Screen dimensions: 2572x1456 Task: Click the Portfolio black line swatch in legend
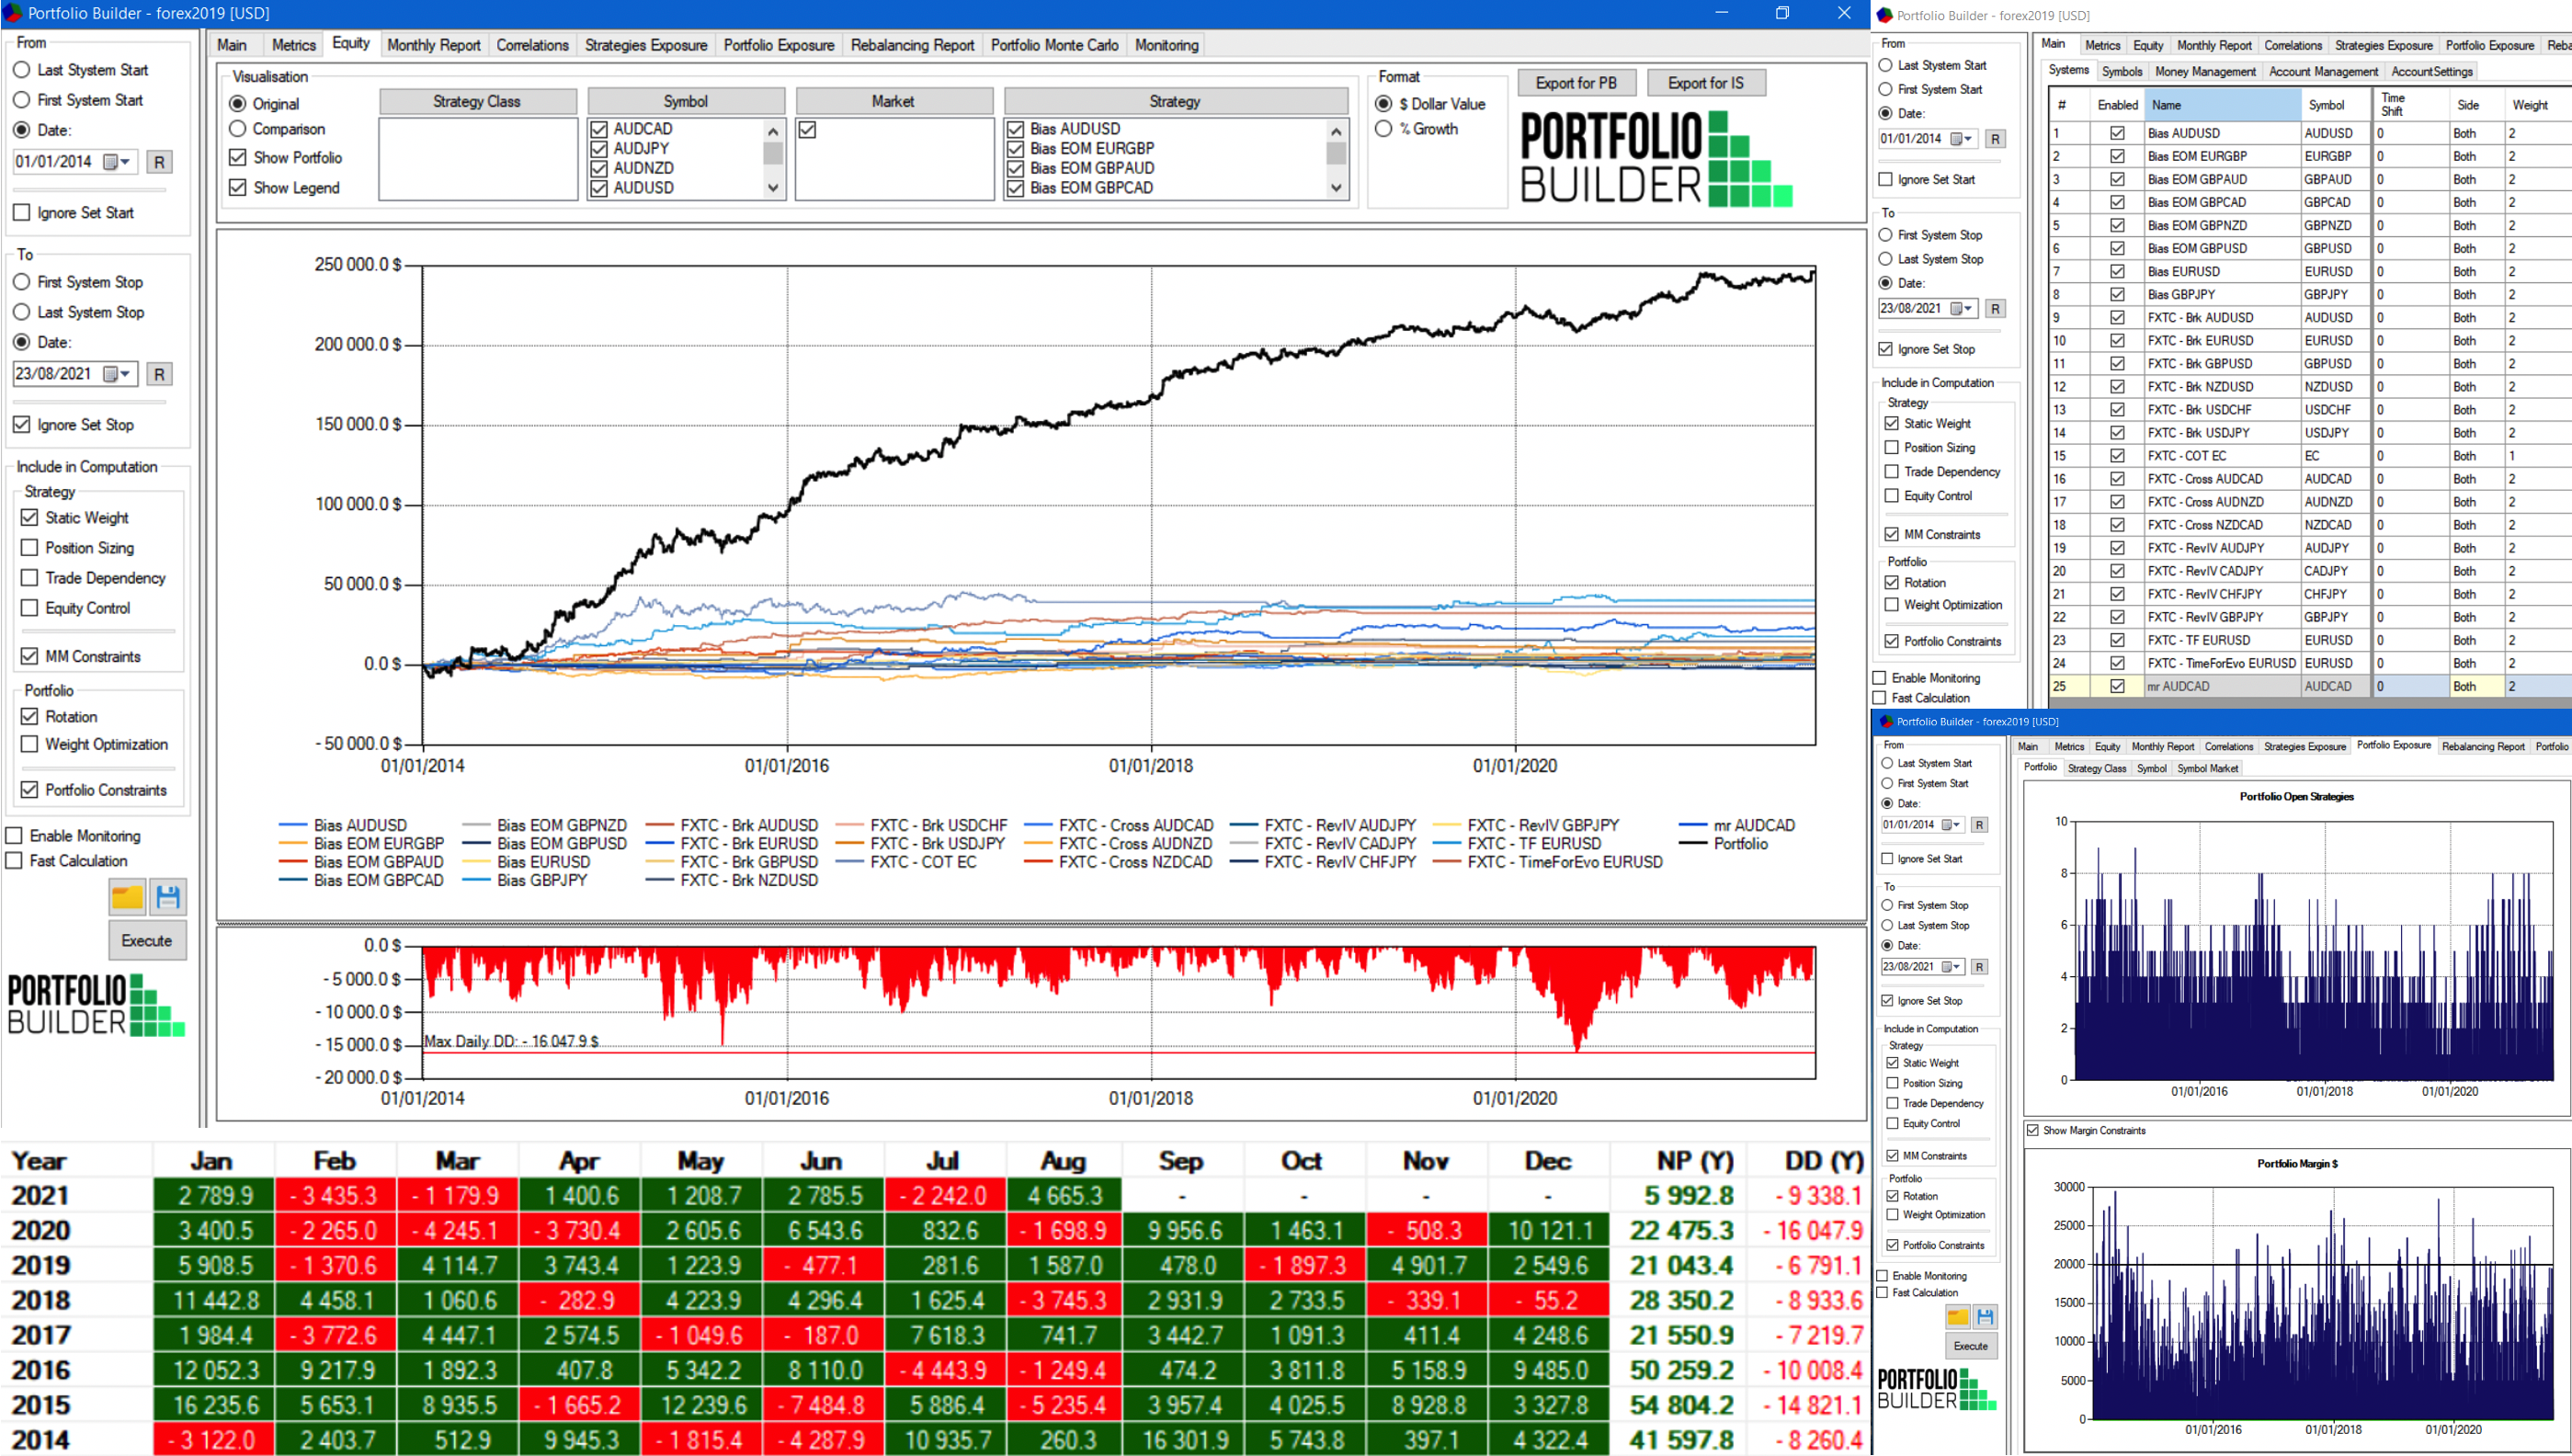1692,844
